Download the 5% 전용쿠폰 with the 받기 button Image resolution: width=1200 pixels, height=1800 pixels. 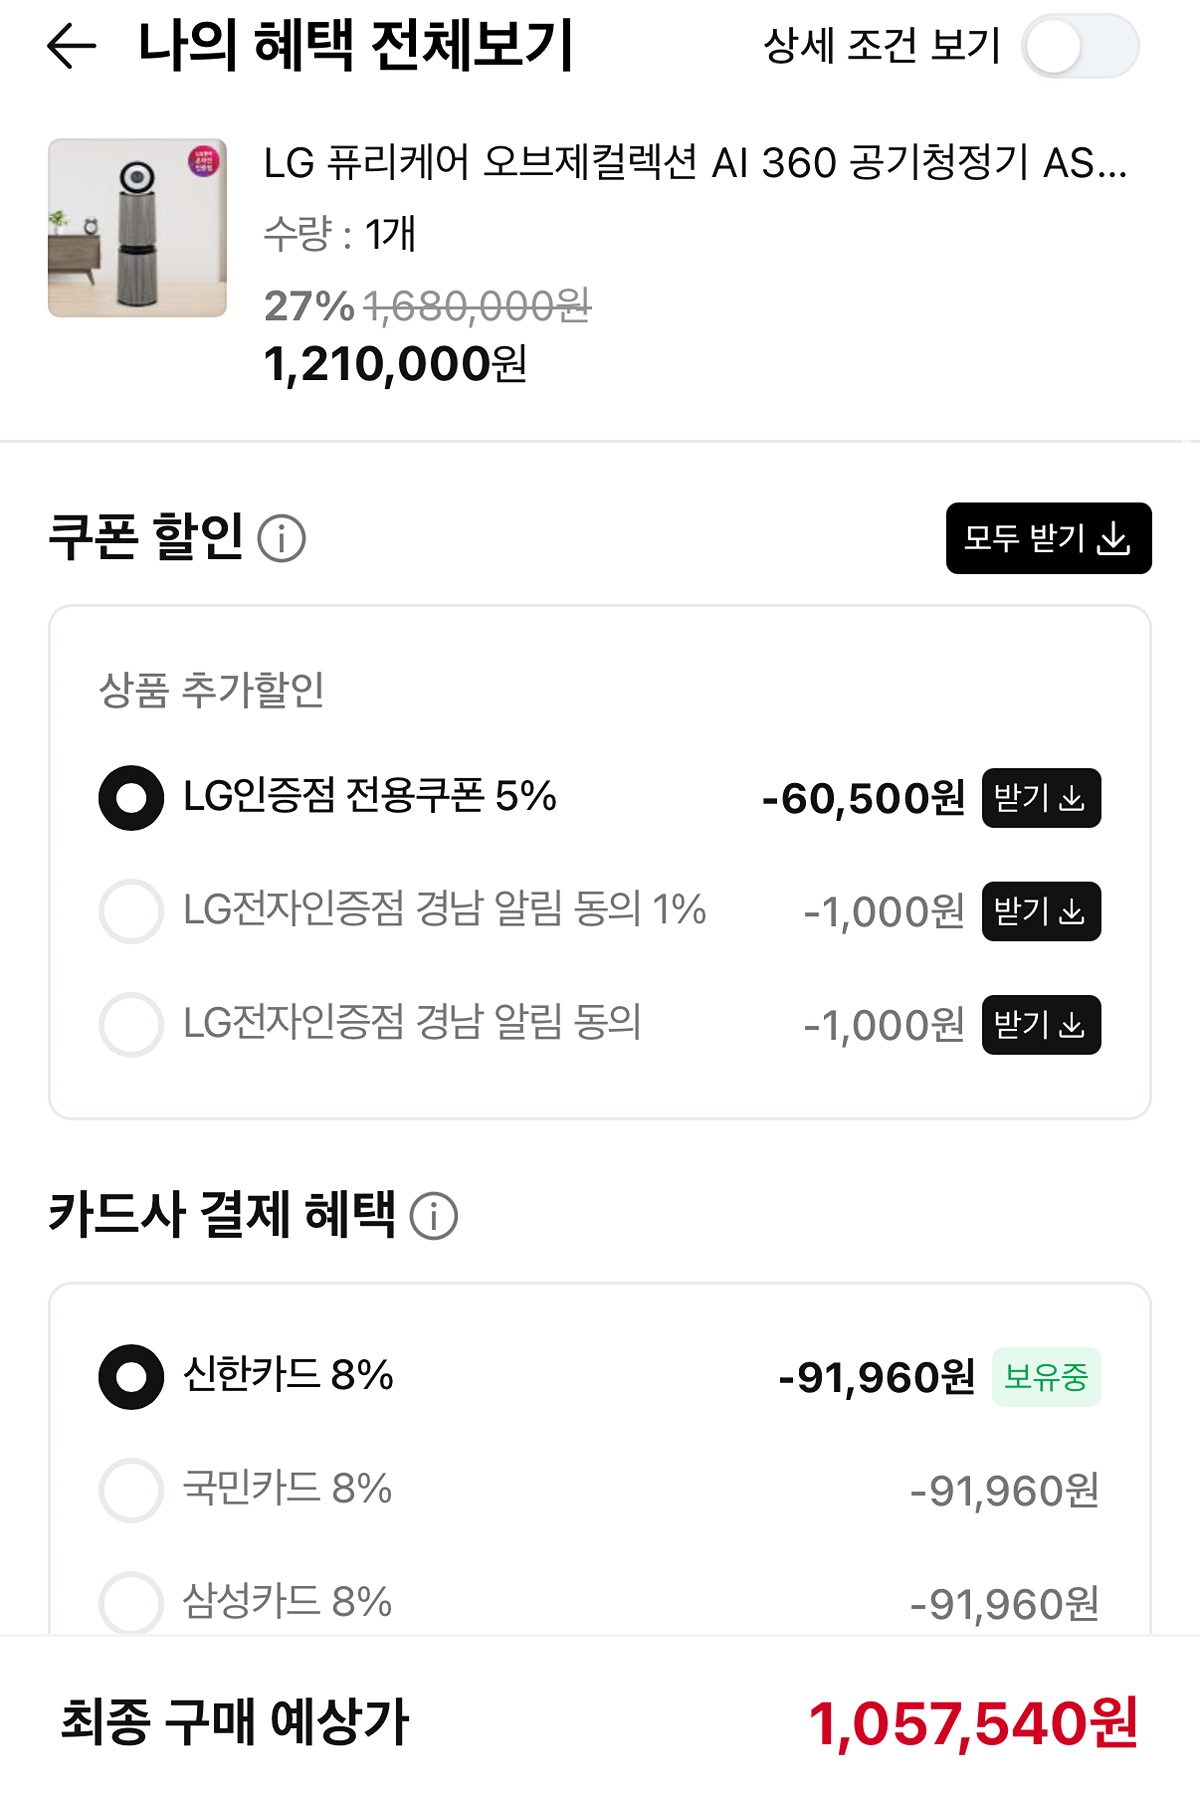1040,798
